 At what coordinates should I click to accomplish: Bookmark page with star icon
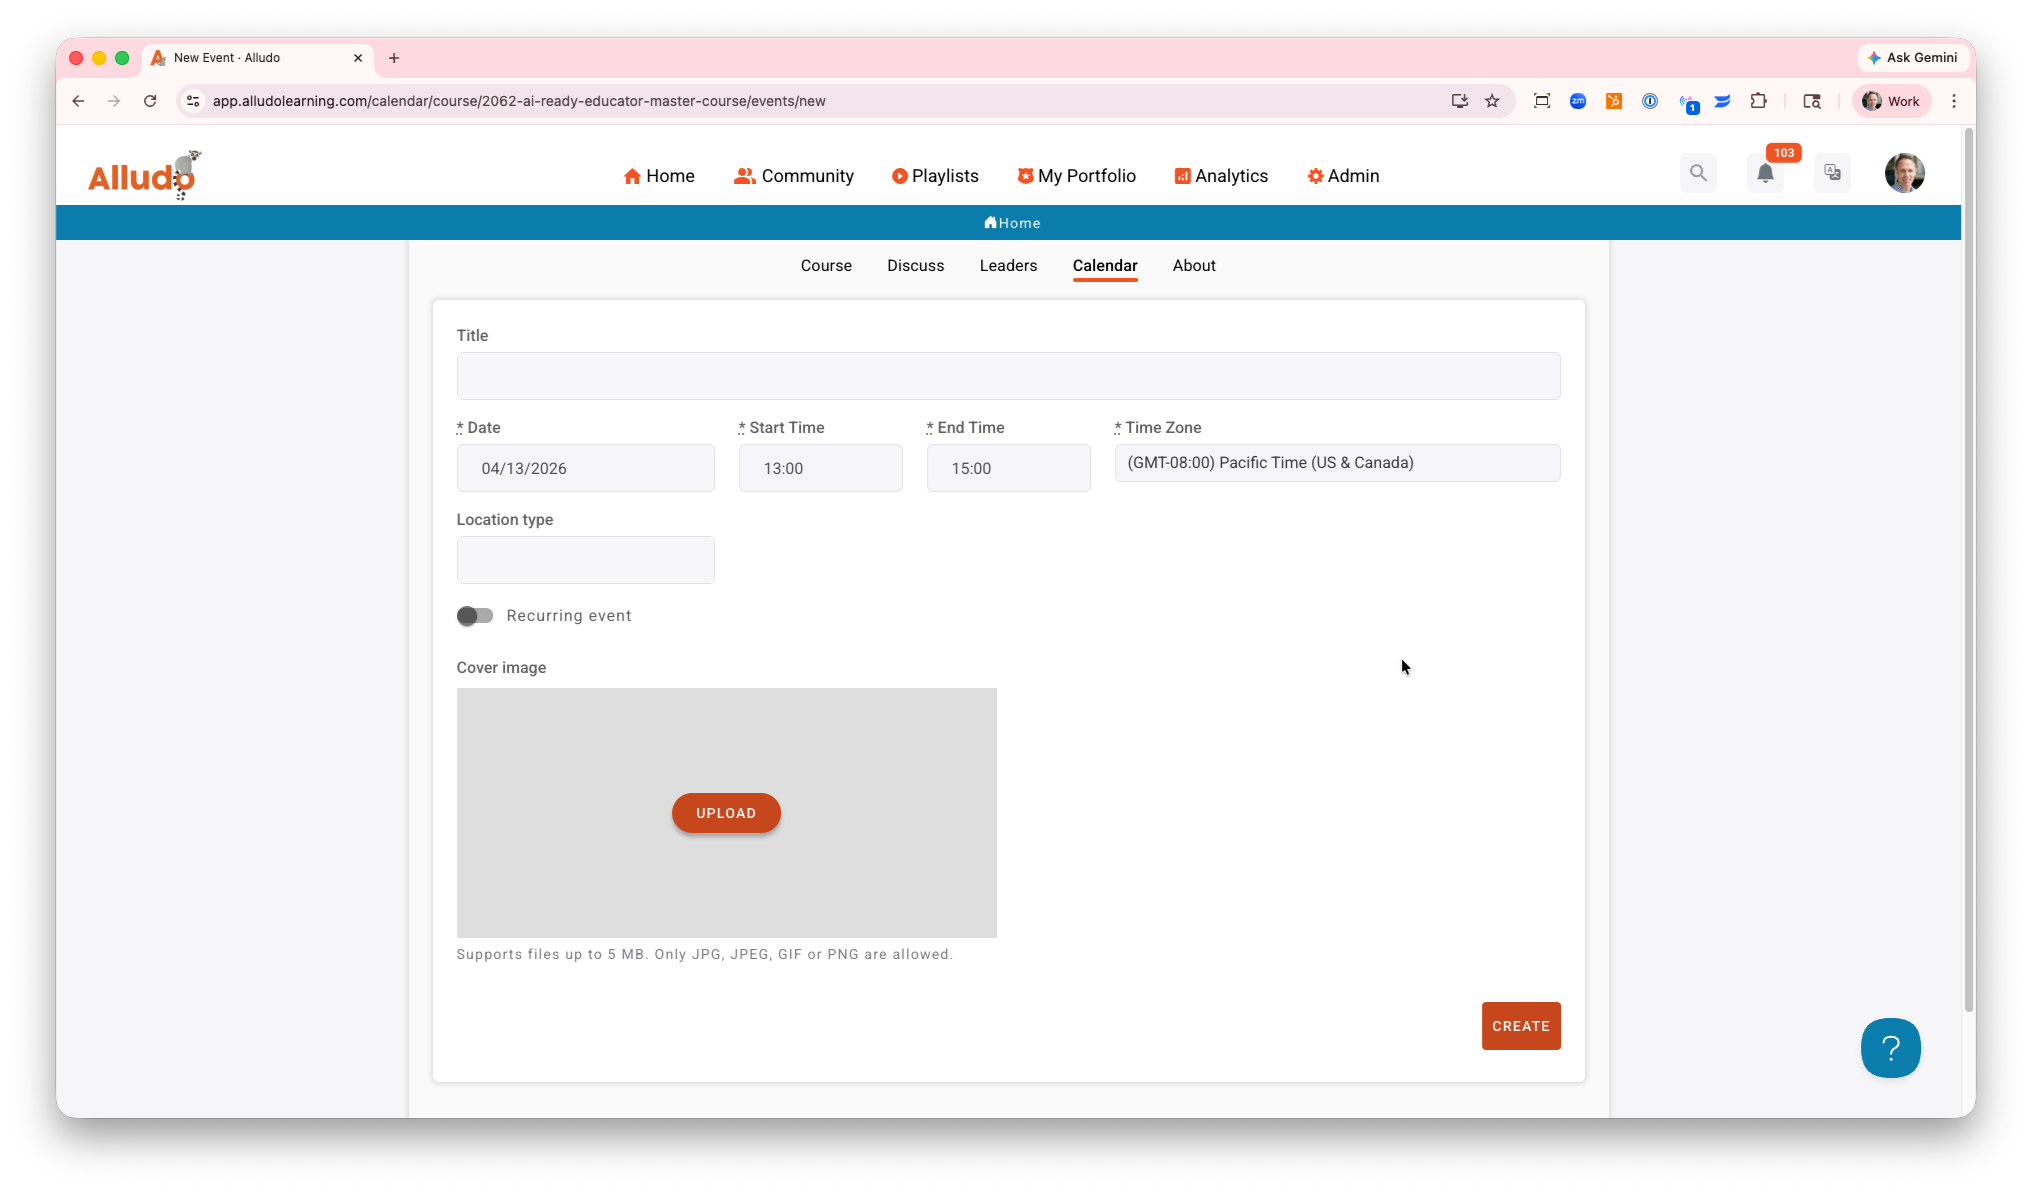1492,101
